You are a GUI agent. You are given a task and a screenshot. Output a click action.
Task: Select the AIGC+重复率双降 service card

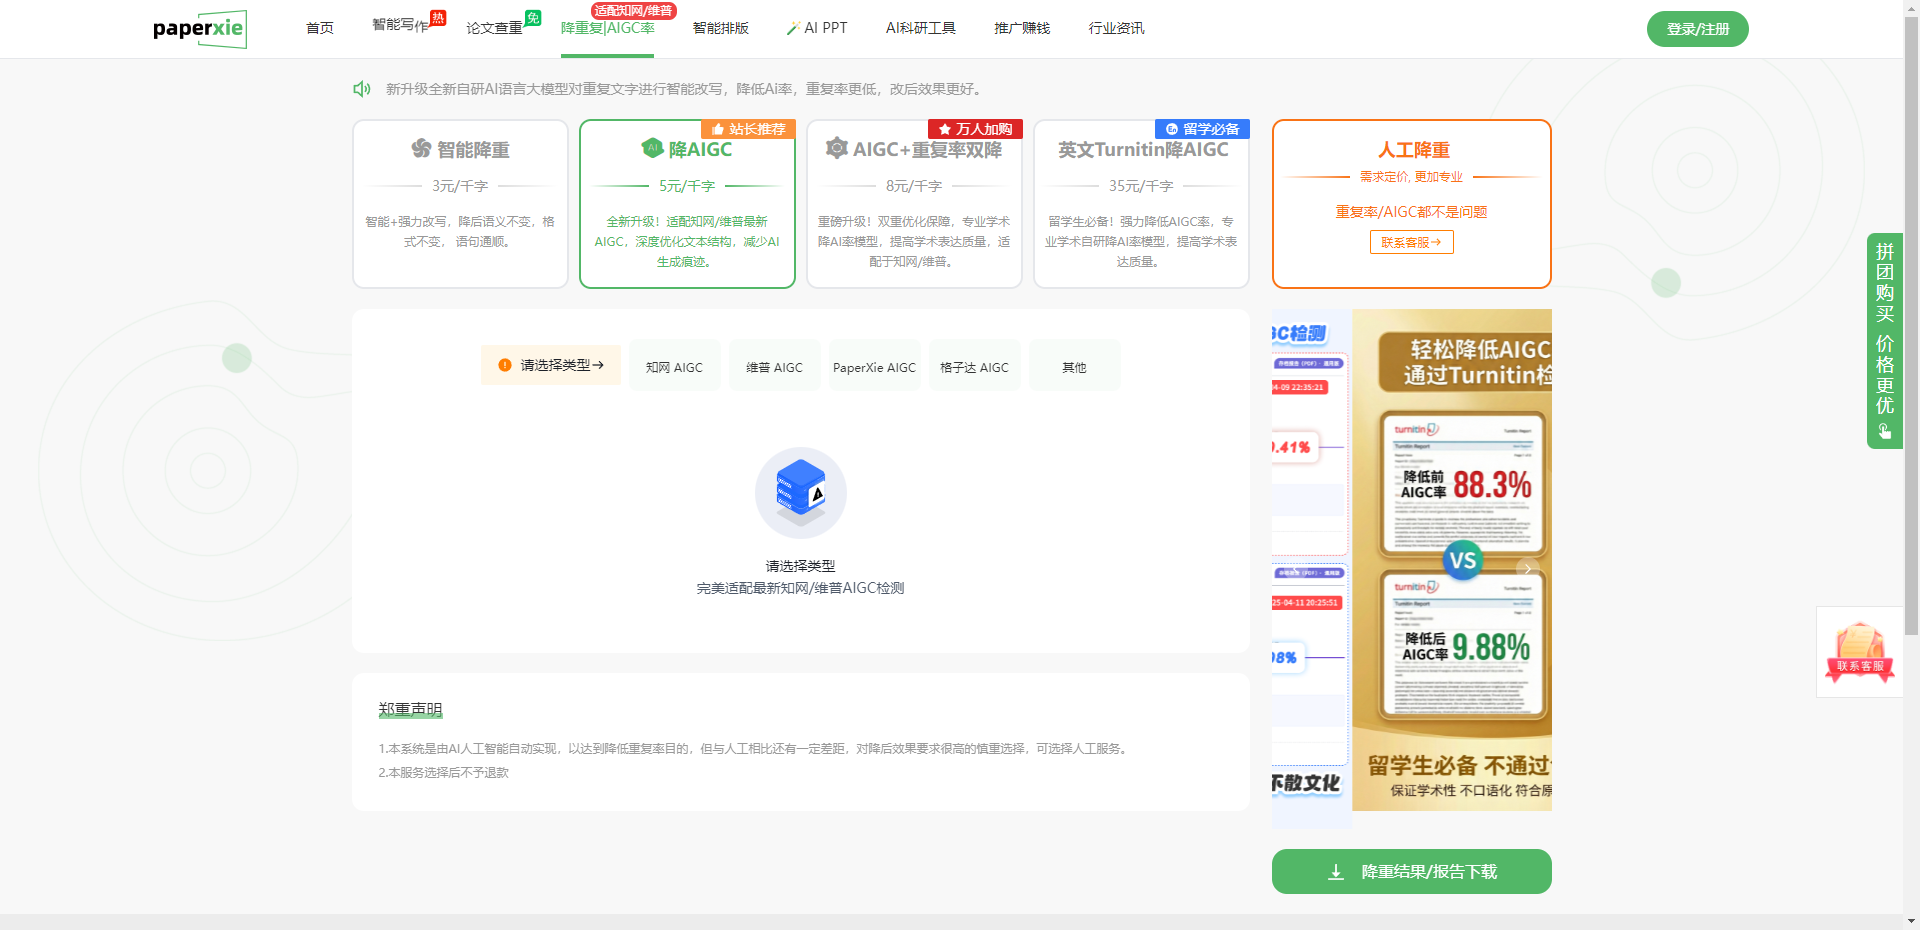point(914,204)
